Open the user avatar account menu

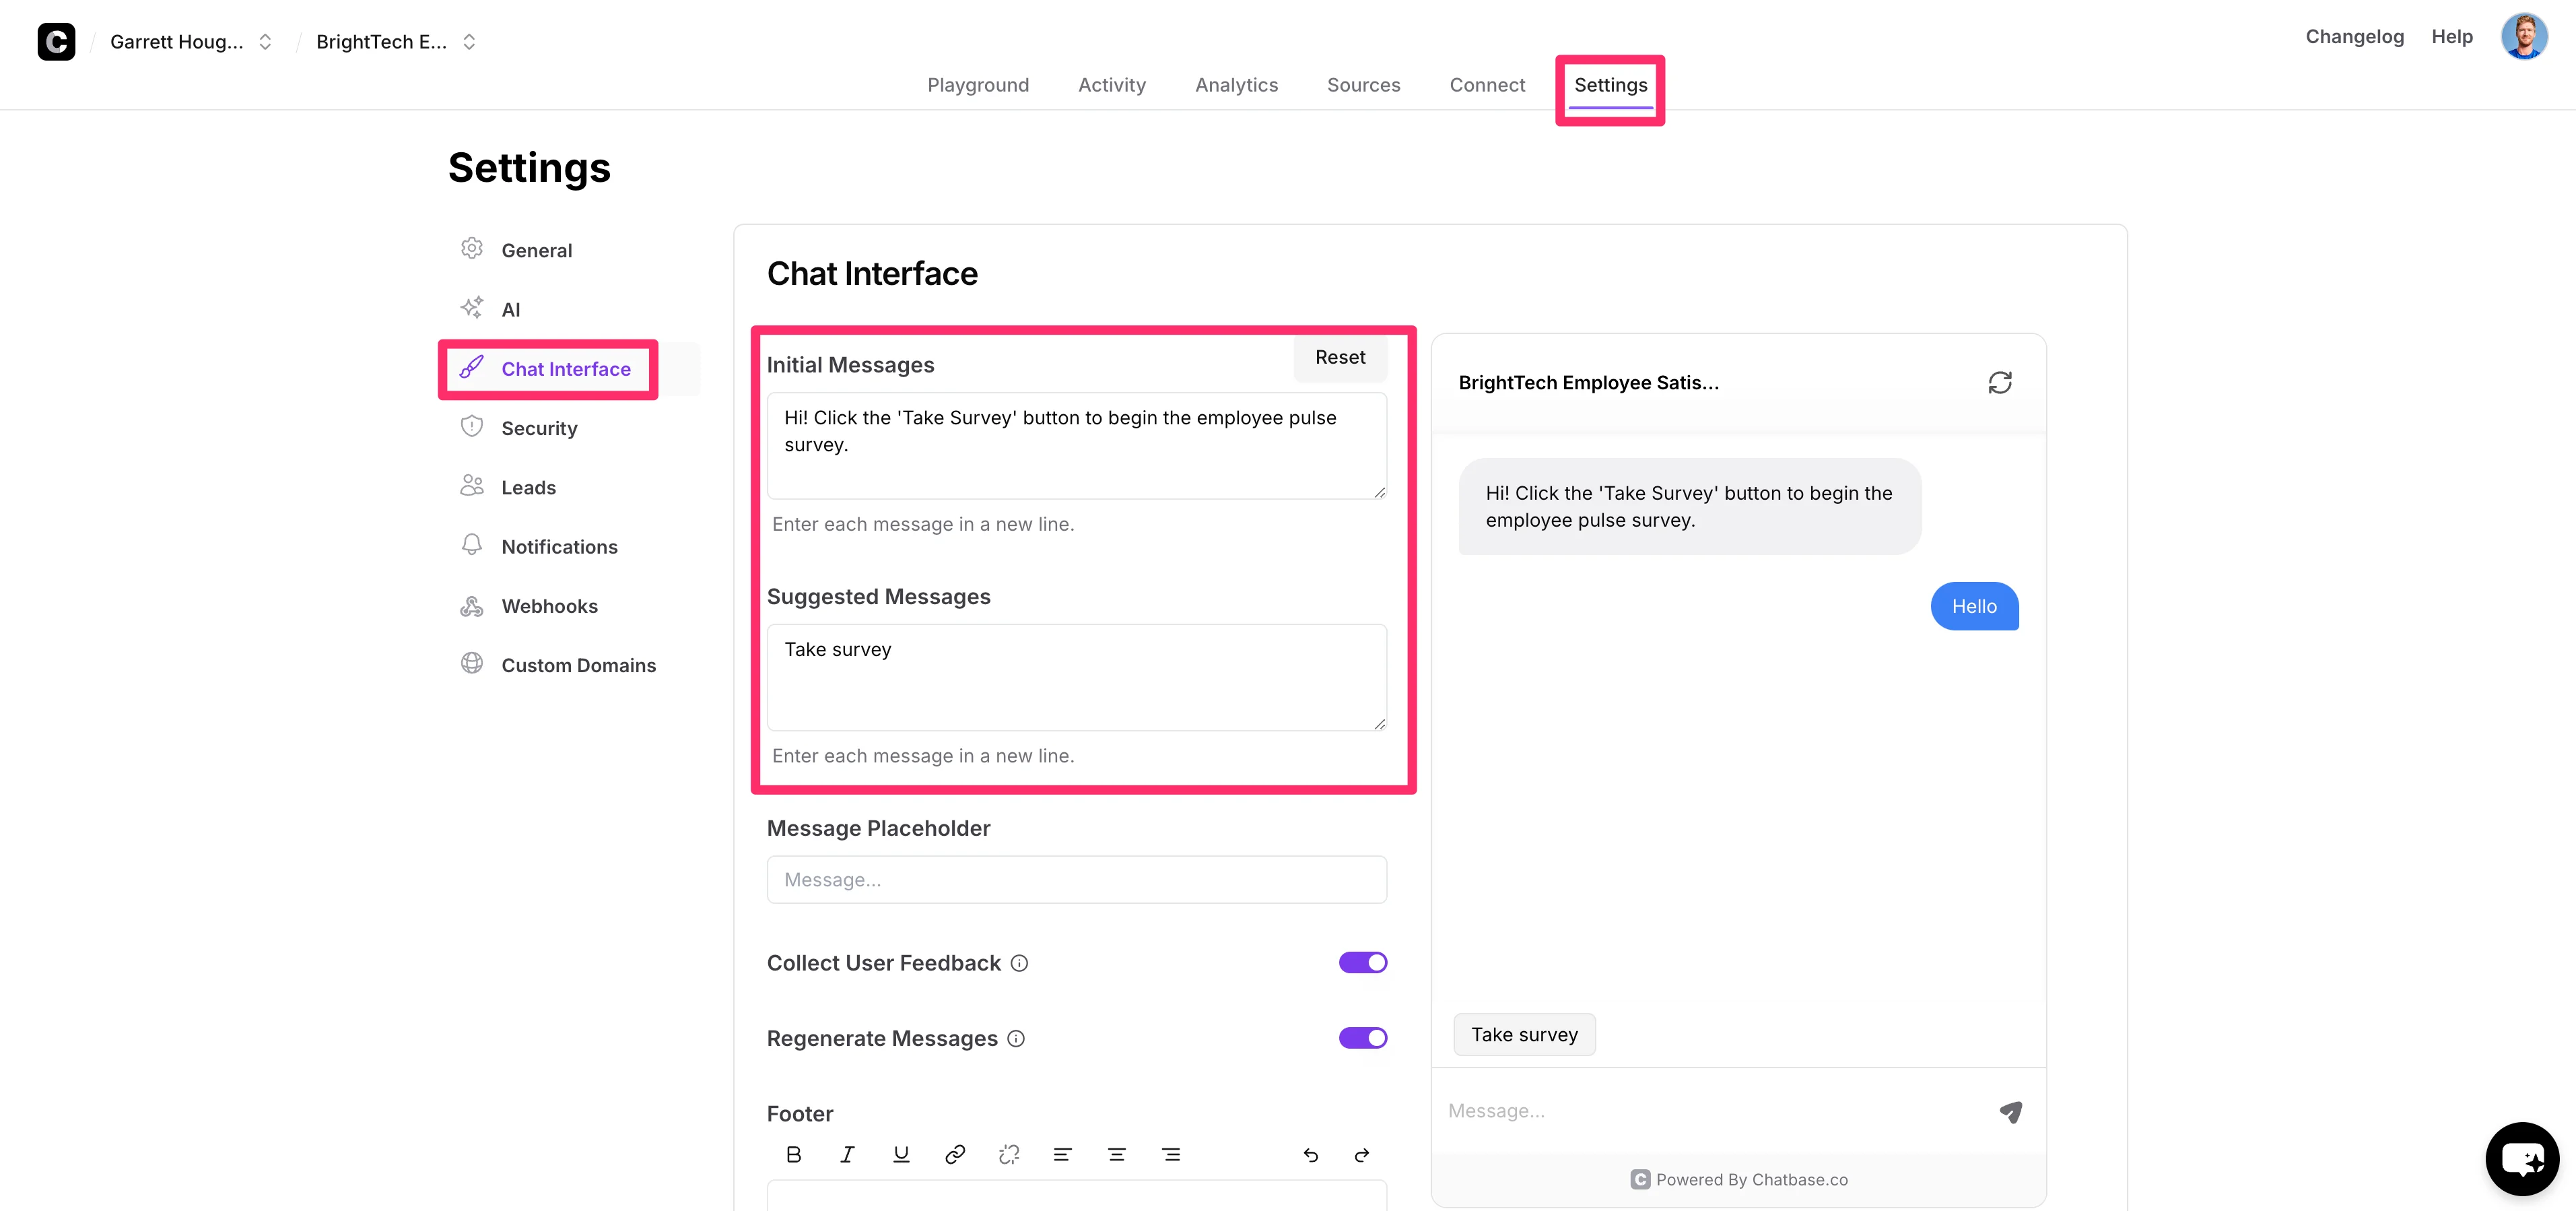click(x=2523, y=36)
